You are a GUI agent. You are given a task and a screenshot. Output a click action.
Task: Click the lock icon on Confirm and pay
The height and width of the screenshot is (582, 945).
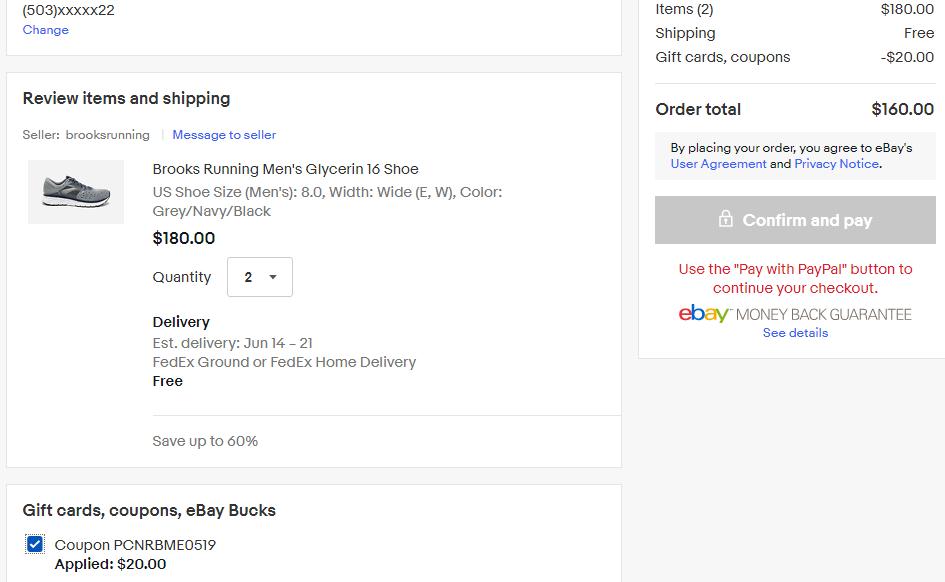[726, 219]
